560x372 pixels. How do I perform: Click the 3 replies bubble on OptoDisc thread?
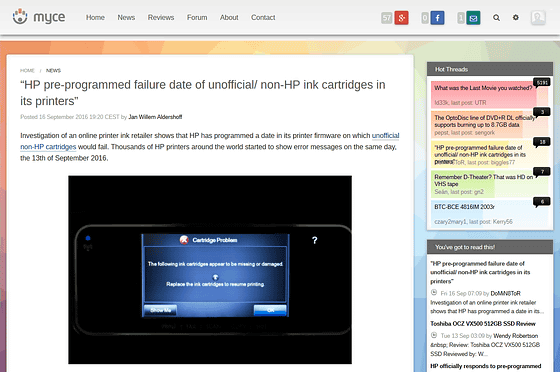coord(542,112)
